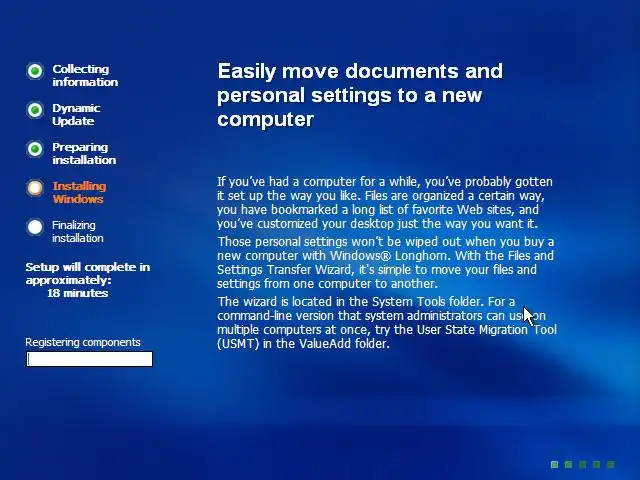Click the "Setup will complete in approximately:" text
Screen dimensions: 640x480
(88, 273)
